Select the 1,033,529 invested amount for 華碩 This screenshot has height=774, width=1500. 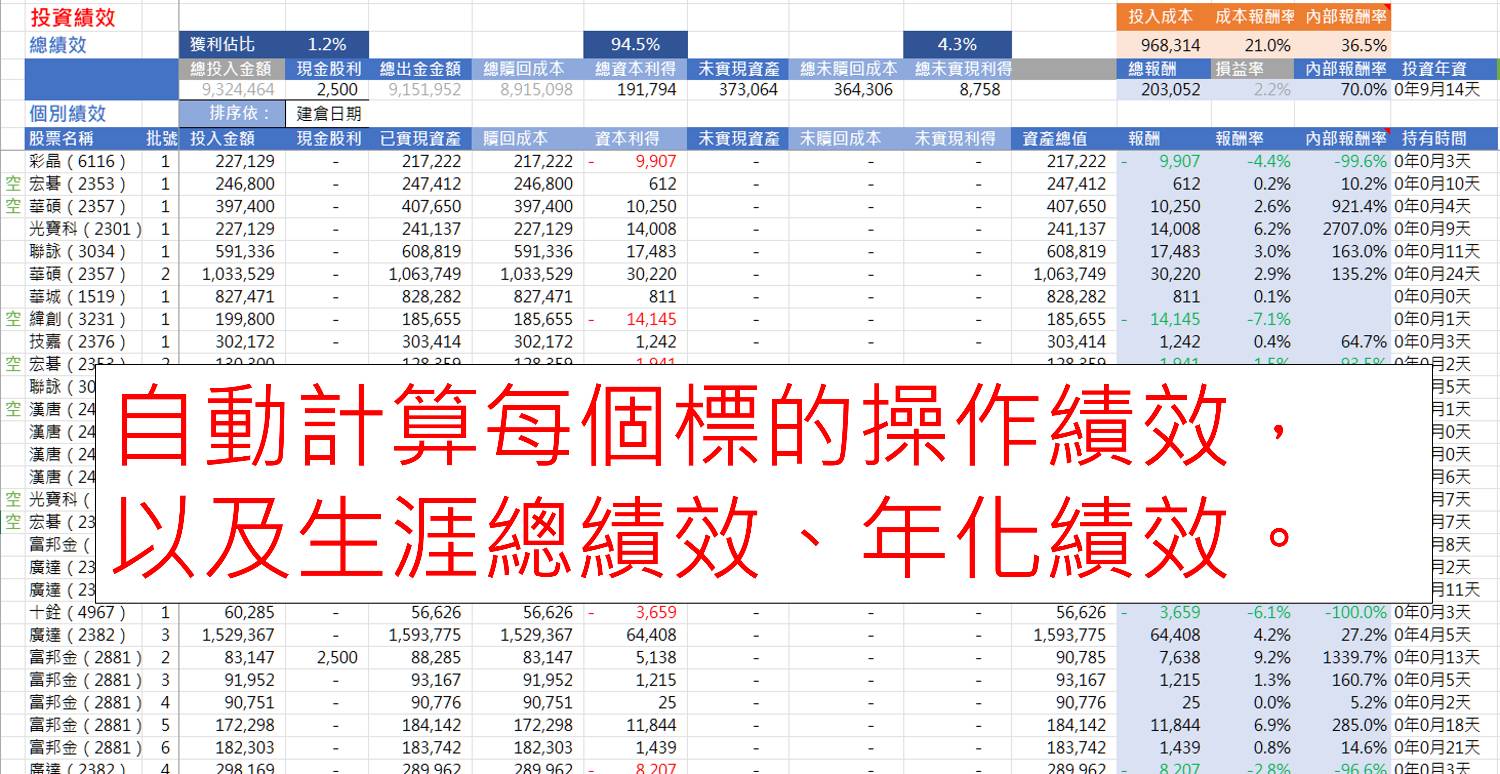click(x=238, y=274)
